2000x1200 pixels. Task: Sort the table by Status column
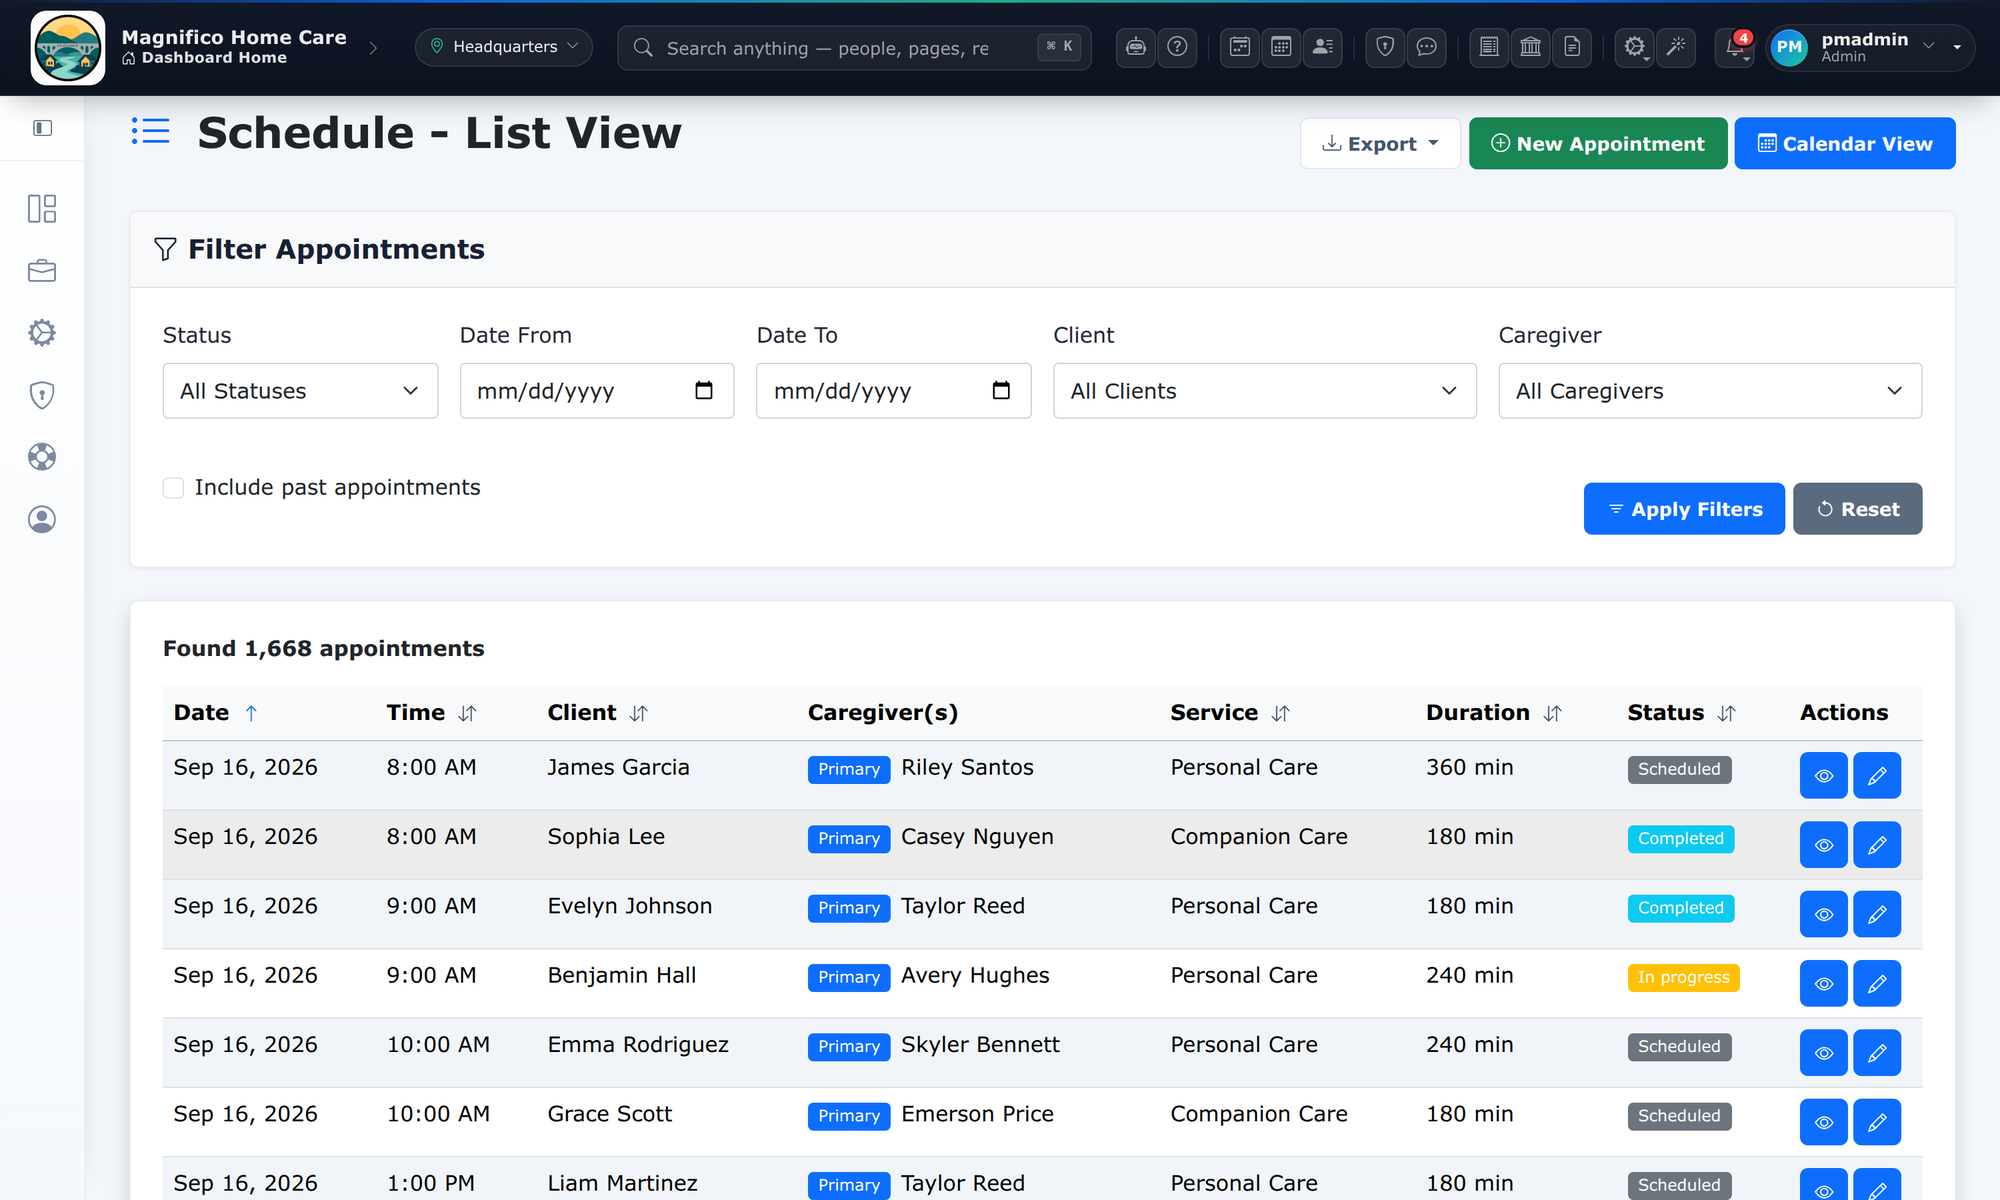1726,713
